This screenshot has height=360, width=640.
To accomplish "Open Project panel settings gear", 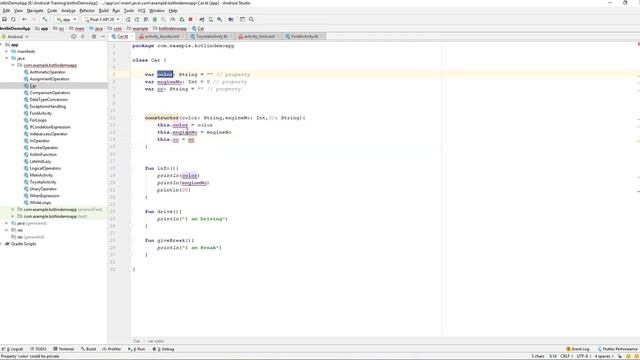I will pos(94,36).
